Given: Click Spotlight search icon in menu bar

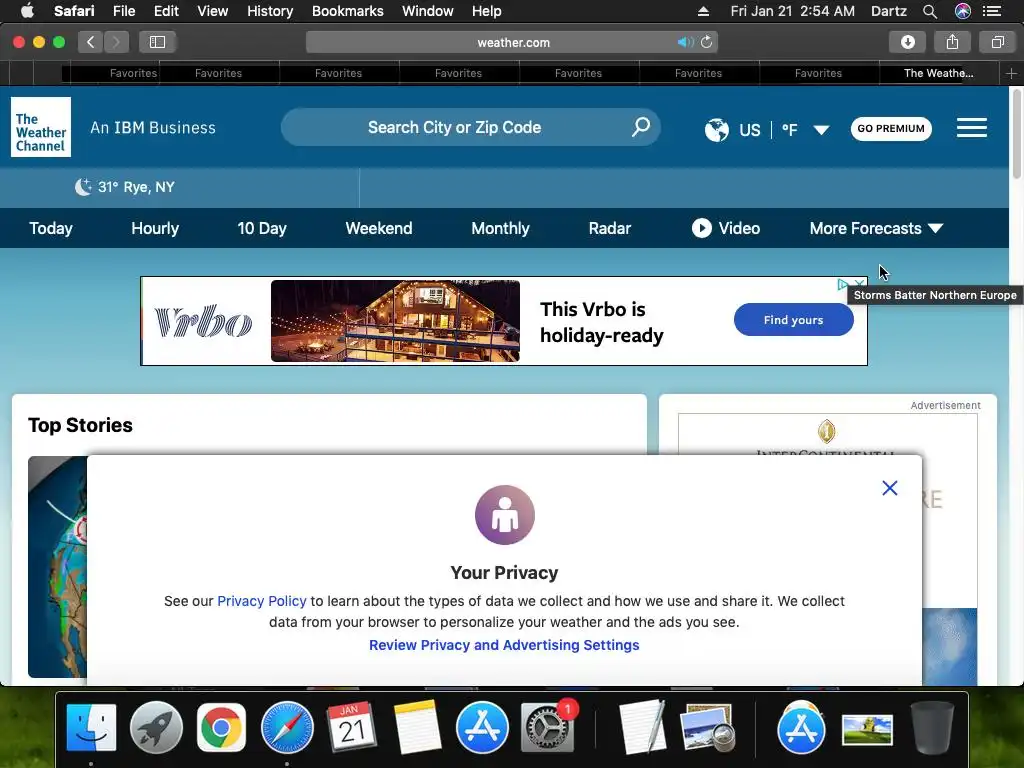Looking at the screenshot, I should click(x=930, y=11).
